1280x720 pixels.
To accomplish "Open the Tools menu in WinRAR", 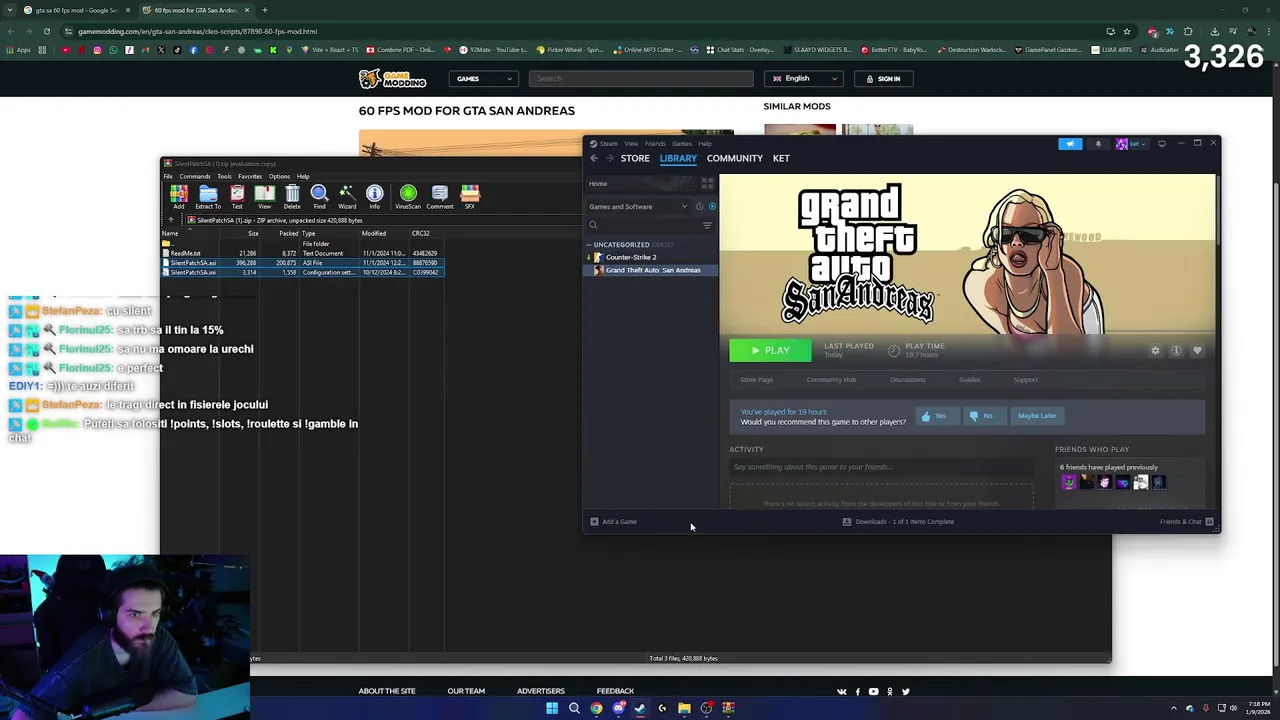I will (224, 176).
